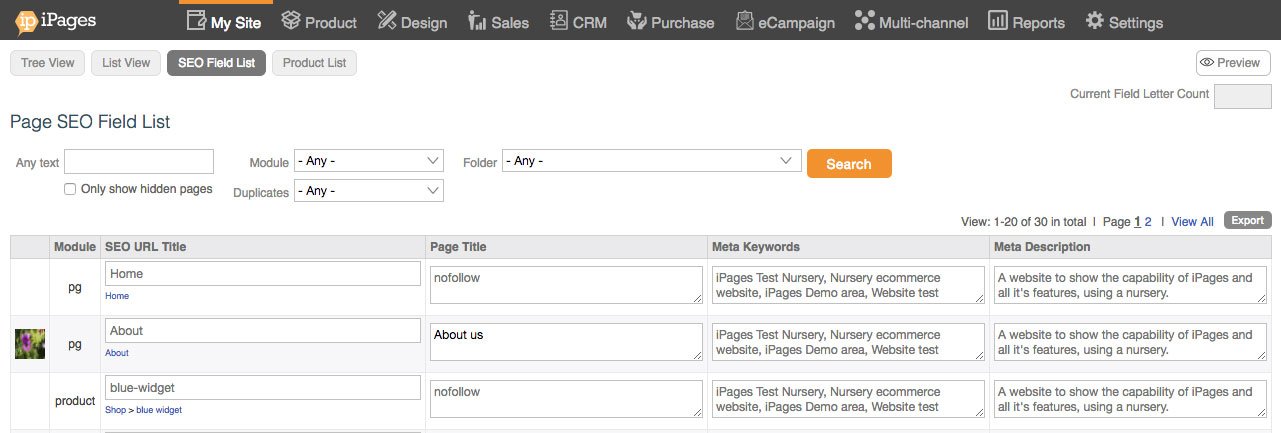Open the Product cube icon menu

(291, 21)
